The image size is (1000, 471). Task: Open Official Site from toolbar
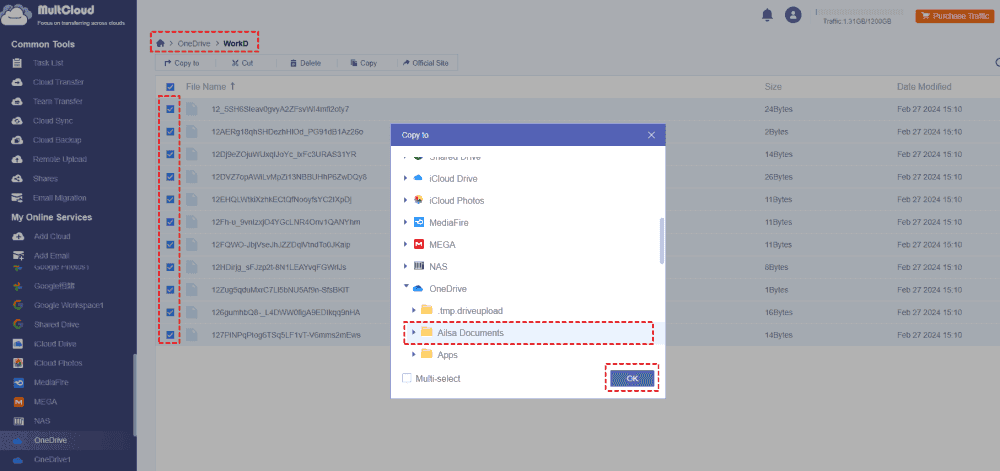[x=426, y=63]
